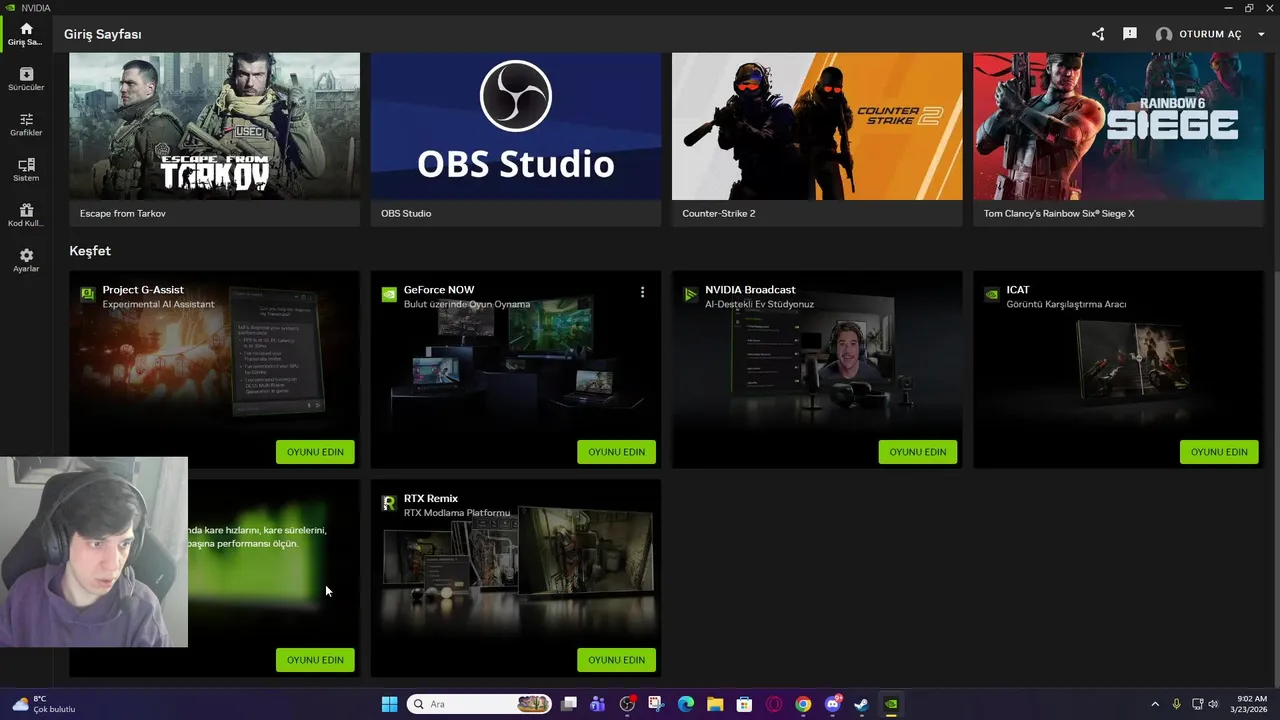1280x720 pixels.
Task: Open the account dropdown arrow
Action: coord(1261,34)
